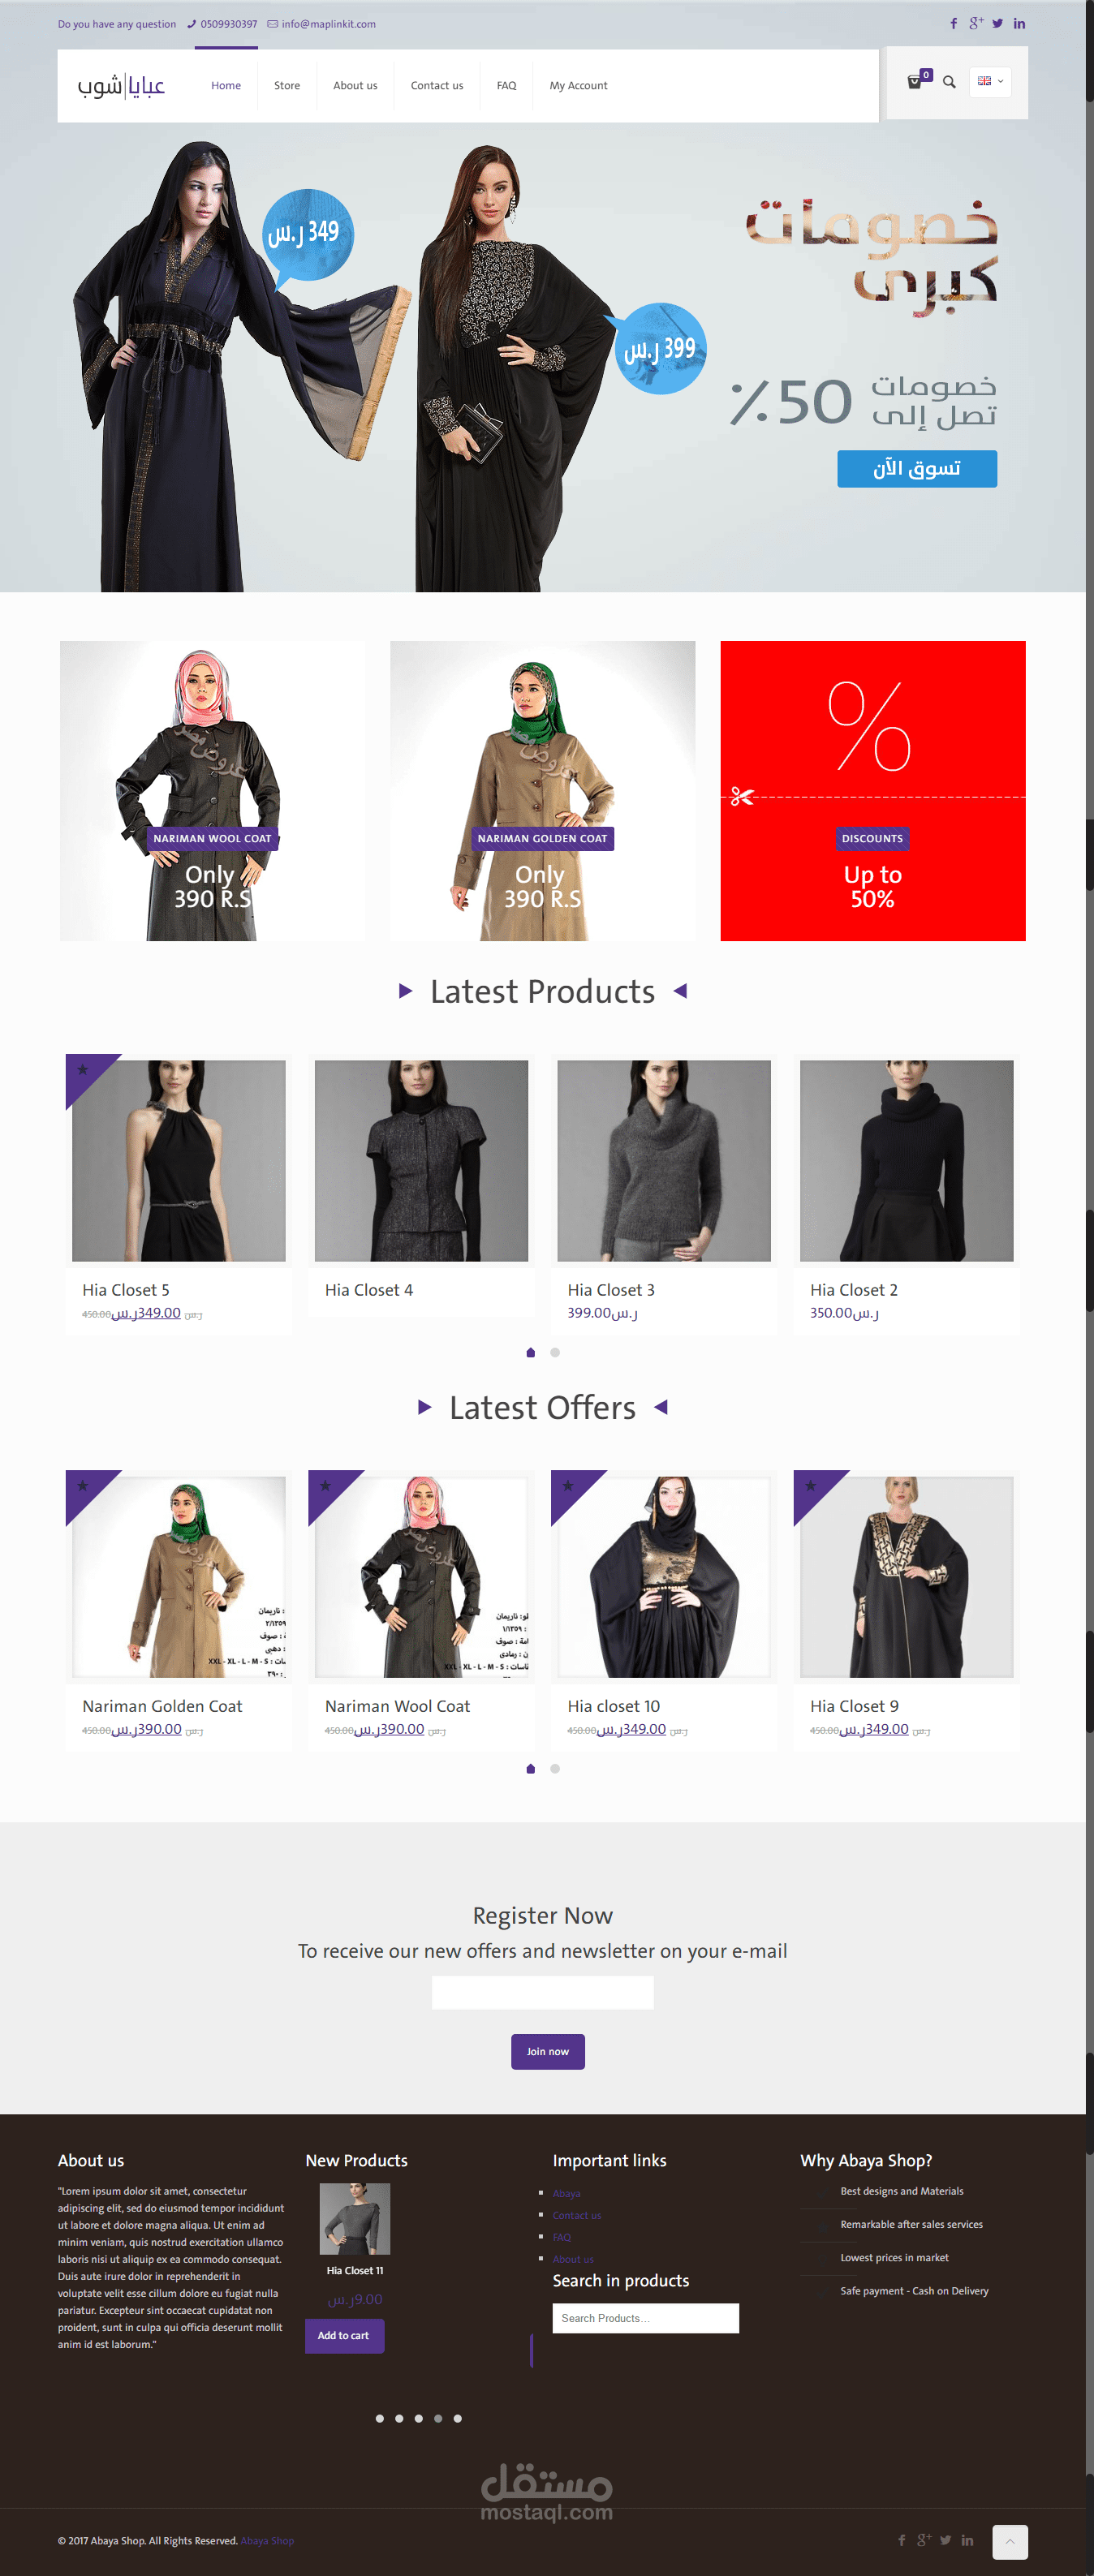
Task: Click the blue shop now banner button
Action: [x=917, y=468]
